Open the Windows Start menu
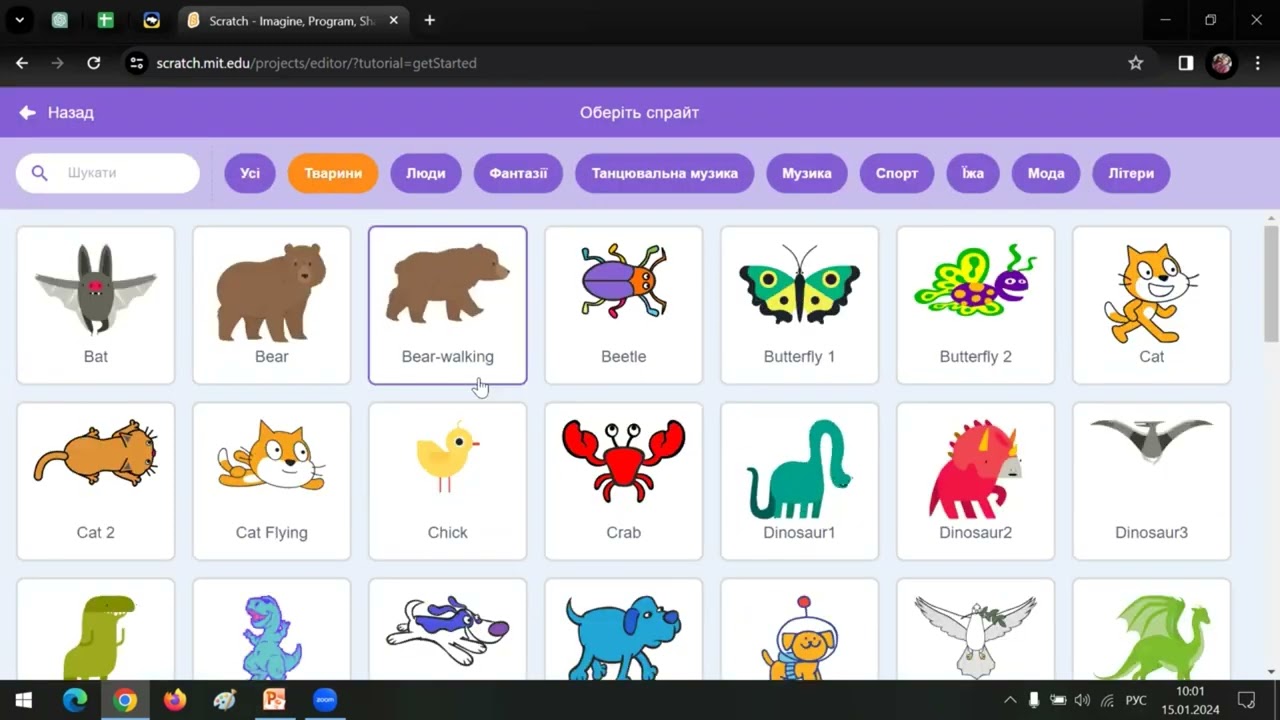1280x720 pixels. tap(24, 700)
